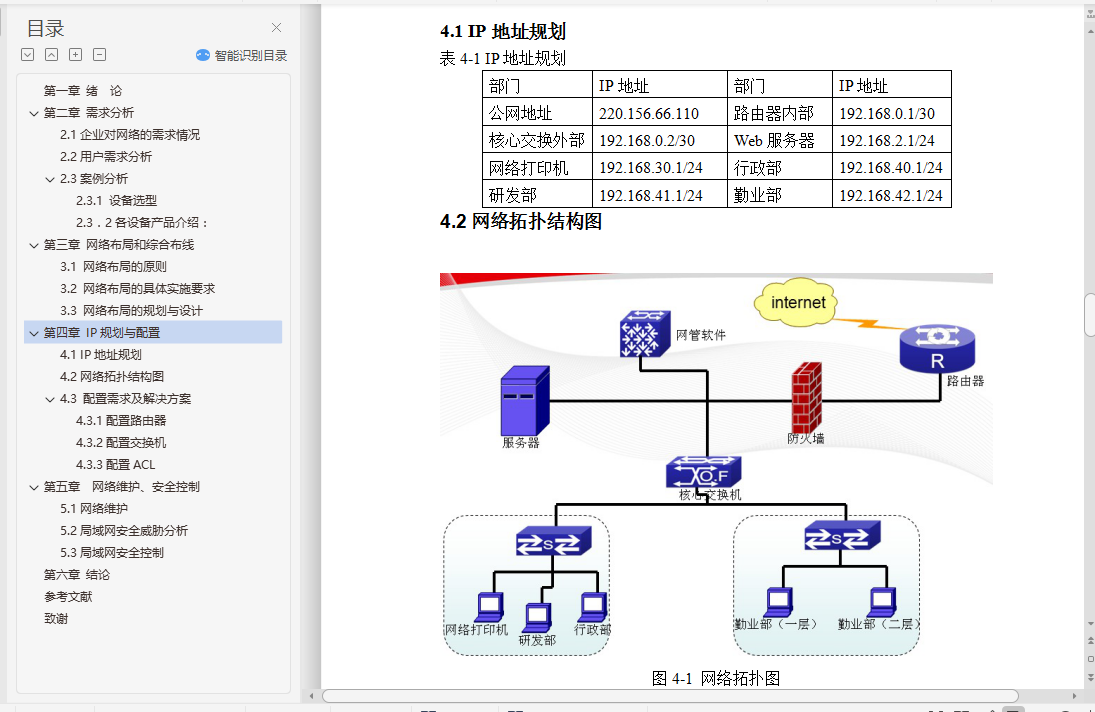Collapse 第四章 IP规划与配置 chevron
This screenshot has width=1095, height=712.
tap(34, 333)
